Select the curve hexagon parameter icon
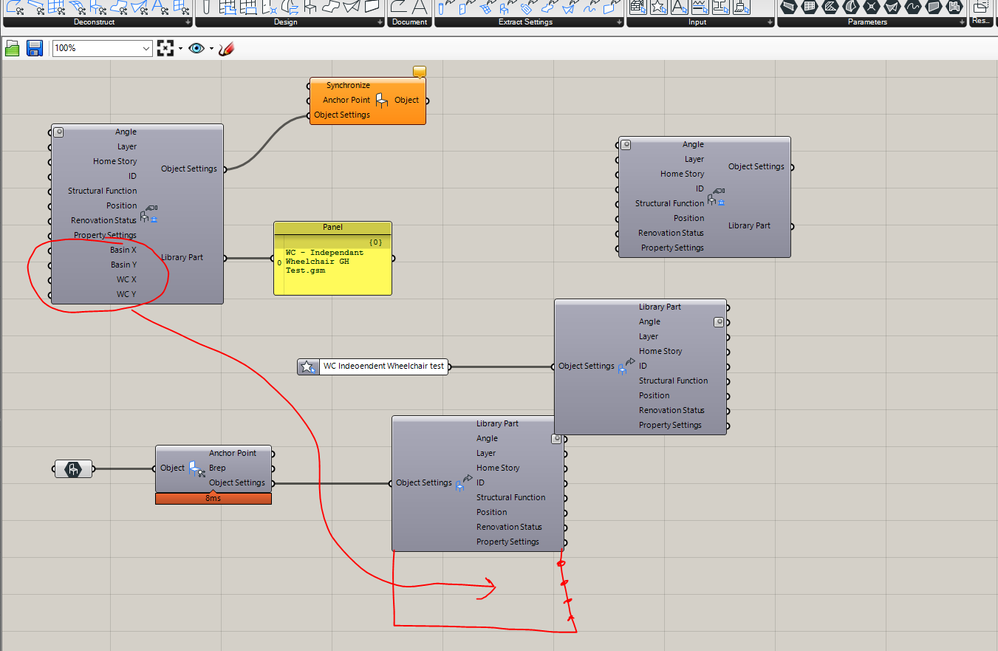The width and height of the screenshot is (998, 651). [913, 6]
